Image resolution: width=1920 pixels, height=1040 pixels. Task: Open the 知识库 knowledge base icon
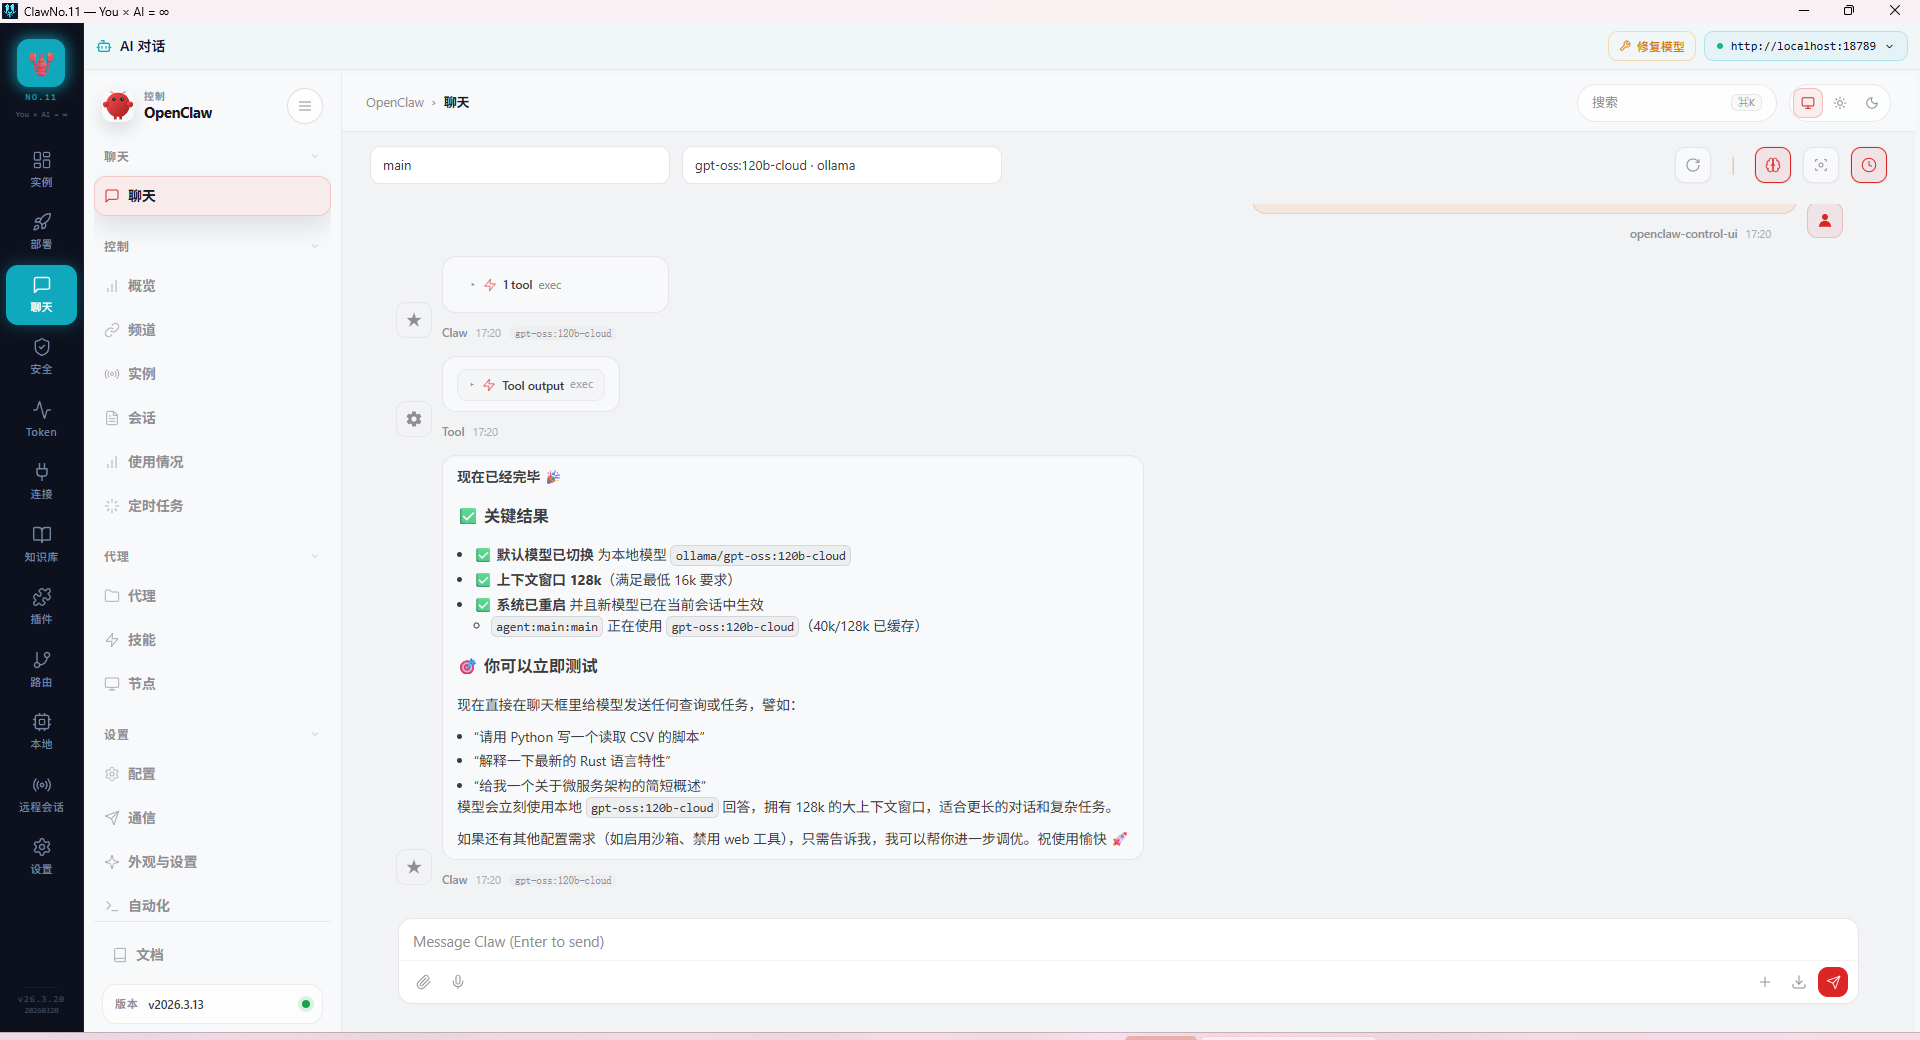point(41,544)
